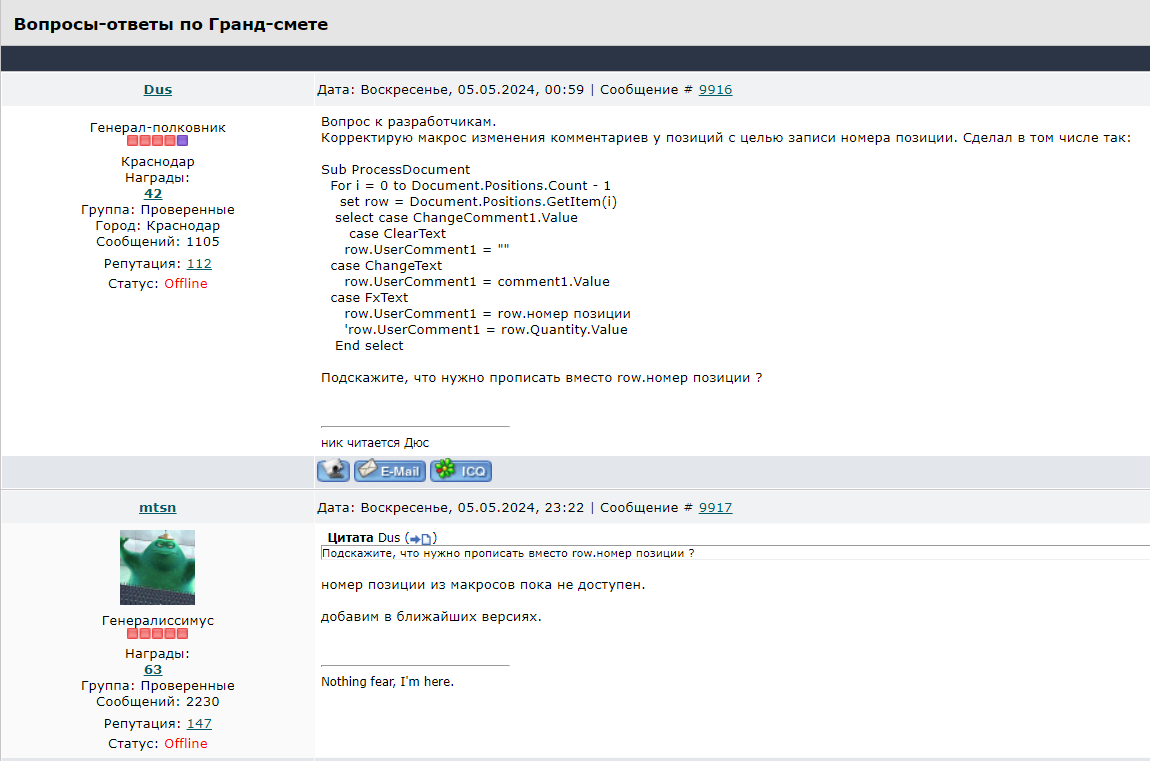Click 'row.UserComment1 = row.номер позиции' line

487,314
